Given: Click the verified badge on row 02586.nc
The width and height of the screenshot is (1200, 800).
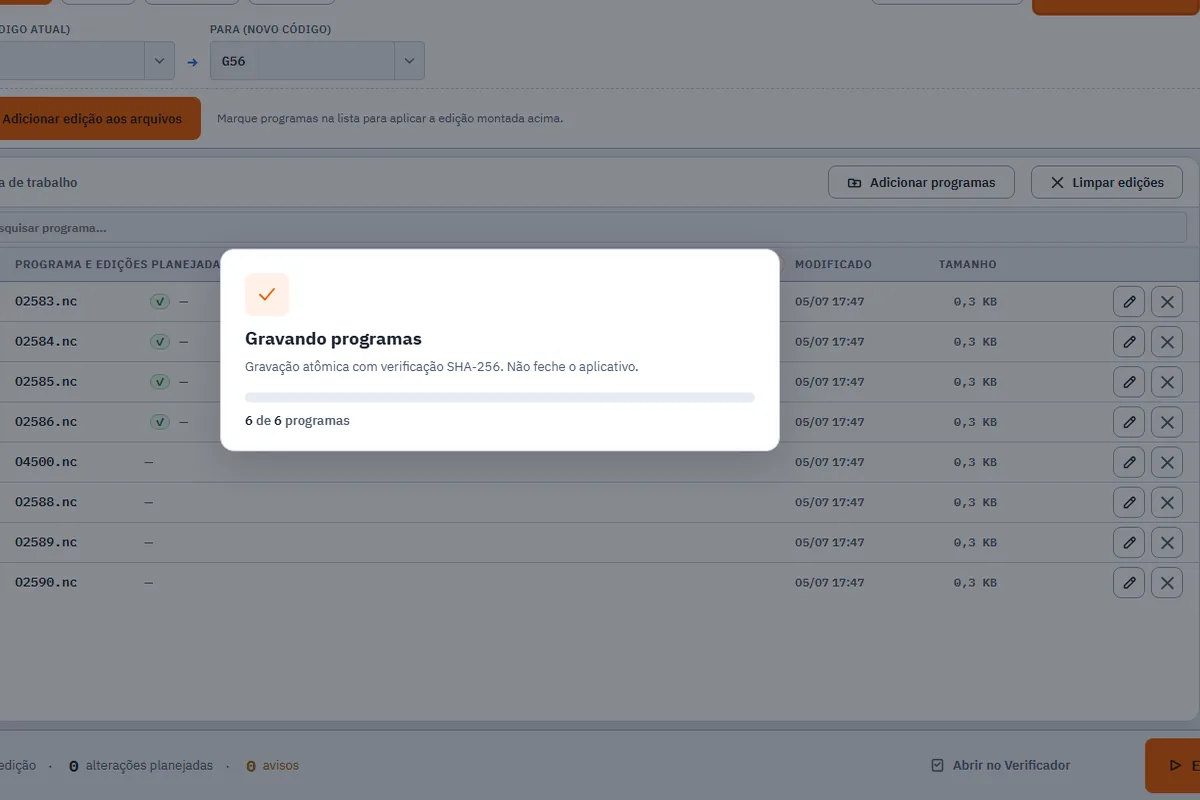Looking at the screenshot, I should pyautogui.click(x=160, y=421).
